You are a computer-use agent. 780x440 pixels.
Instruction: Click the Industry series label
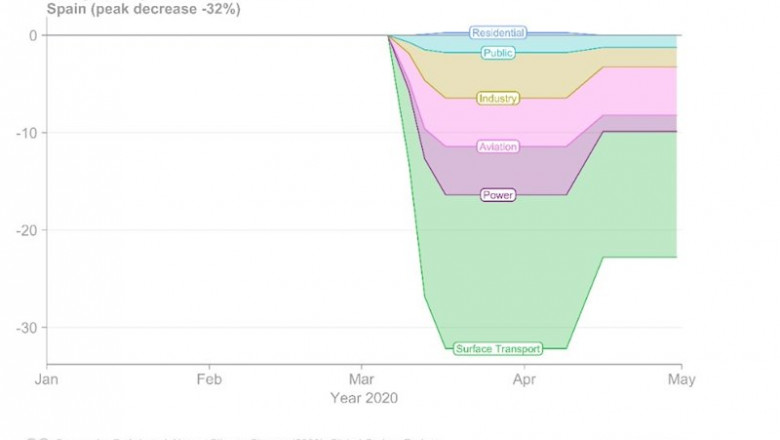pos(498,98)
